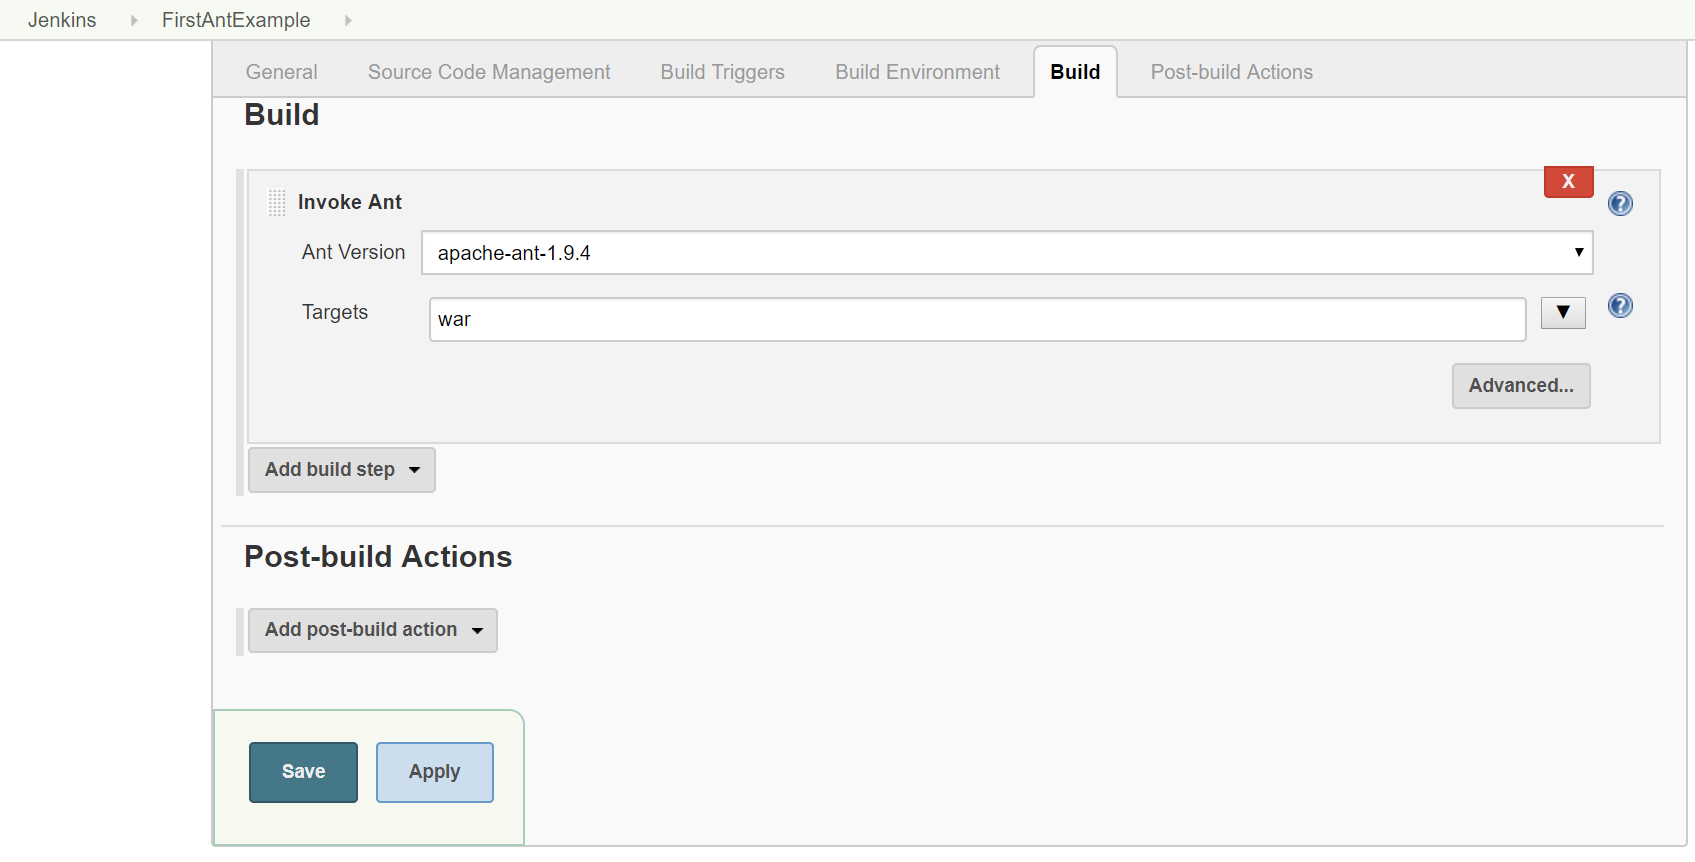Expand the FirstAntExample breadcrumb arrow menu
The image size is (1695, 862).
(x=347, y=20)
